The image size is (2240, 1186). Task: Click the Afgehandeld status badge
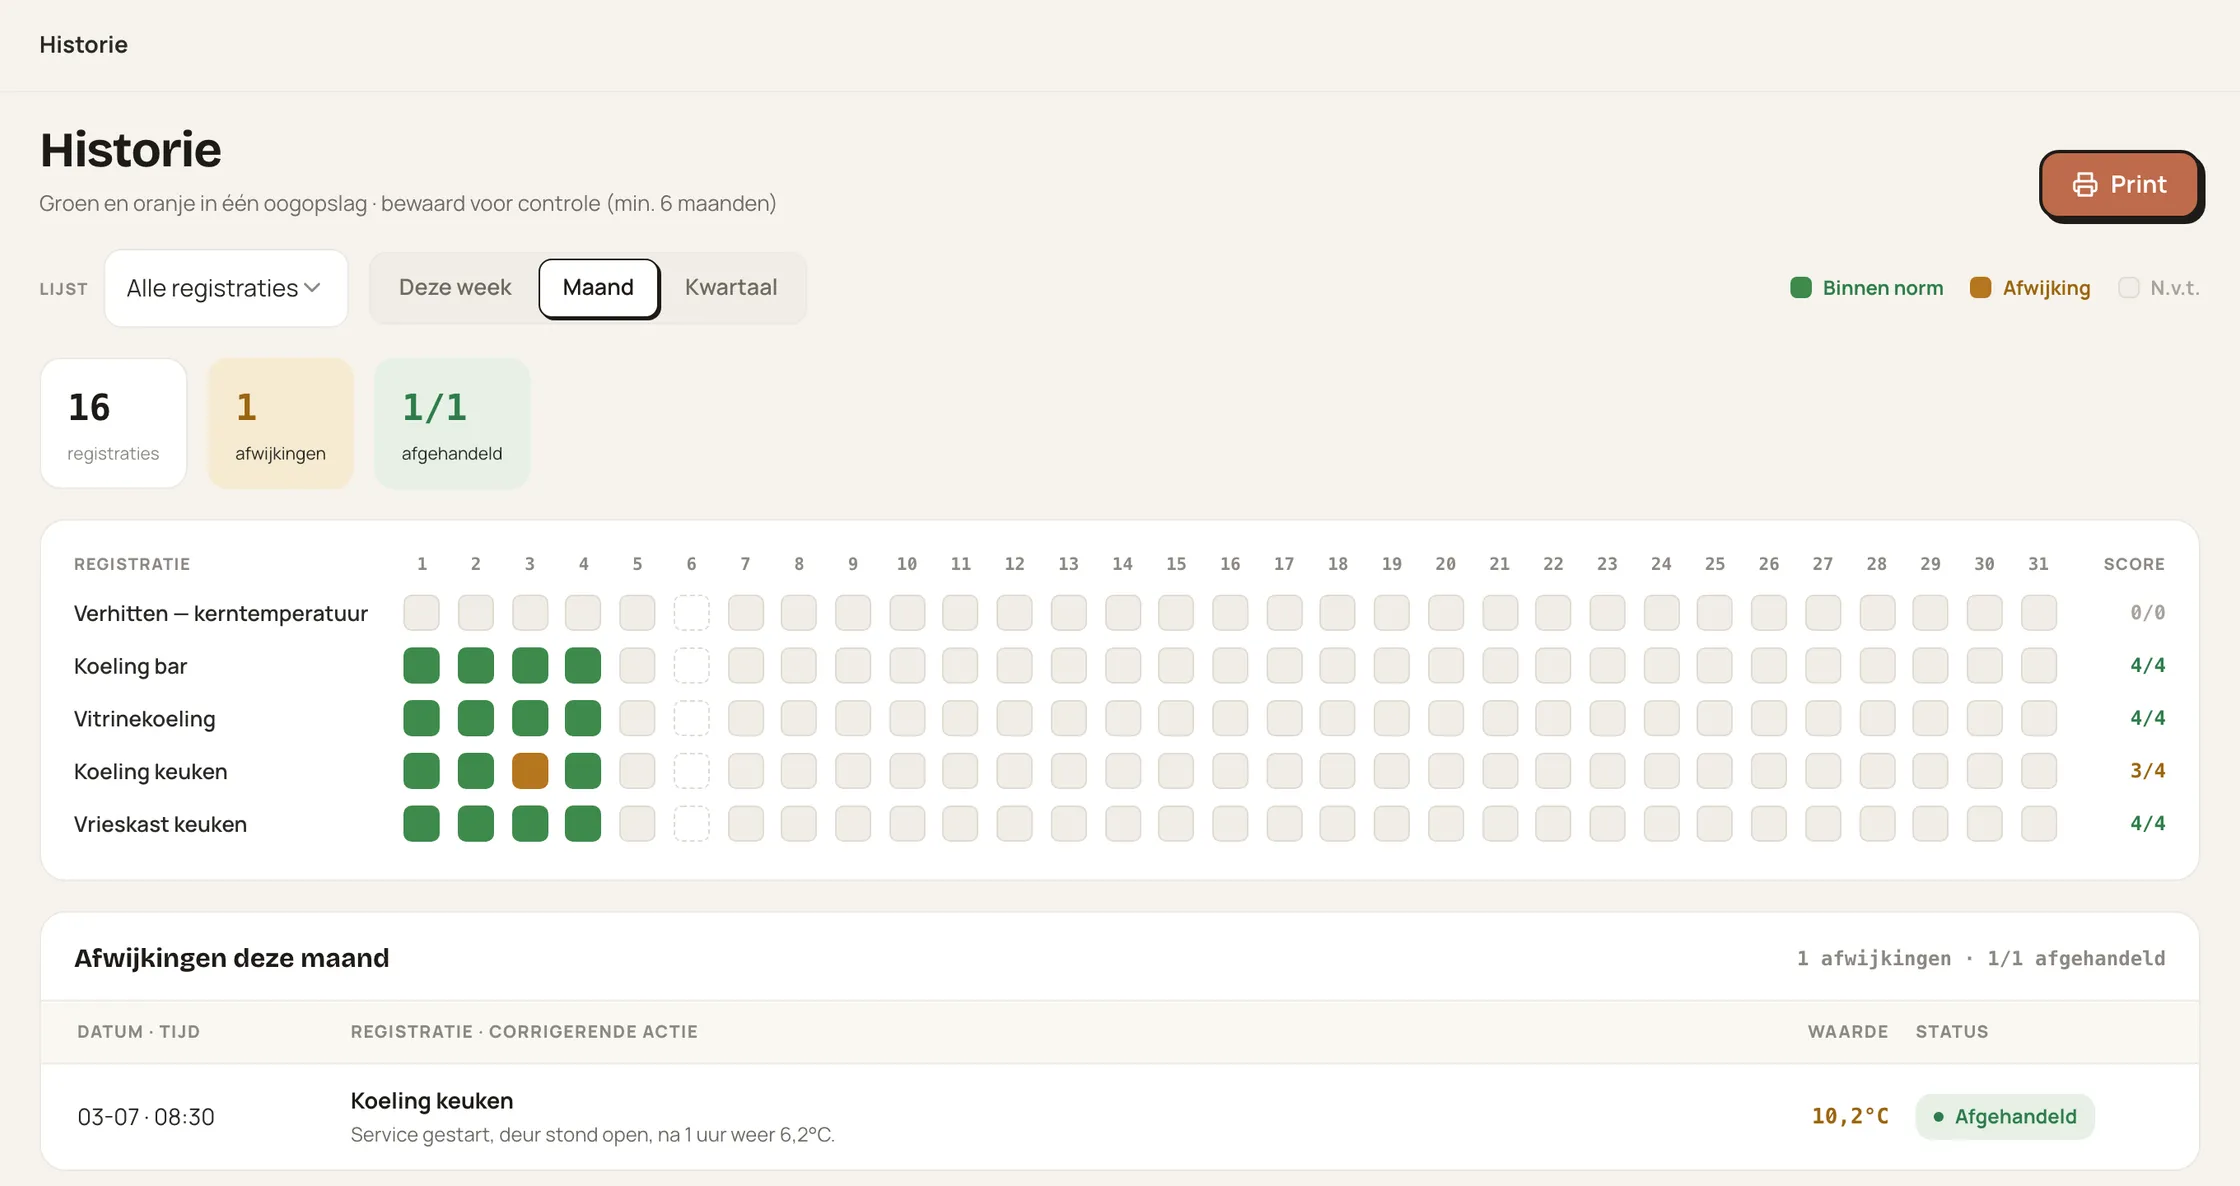[2005, 1117]
